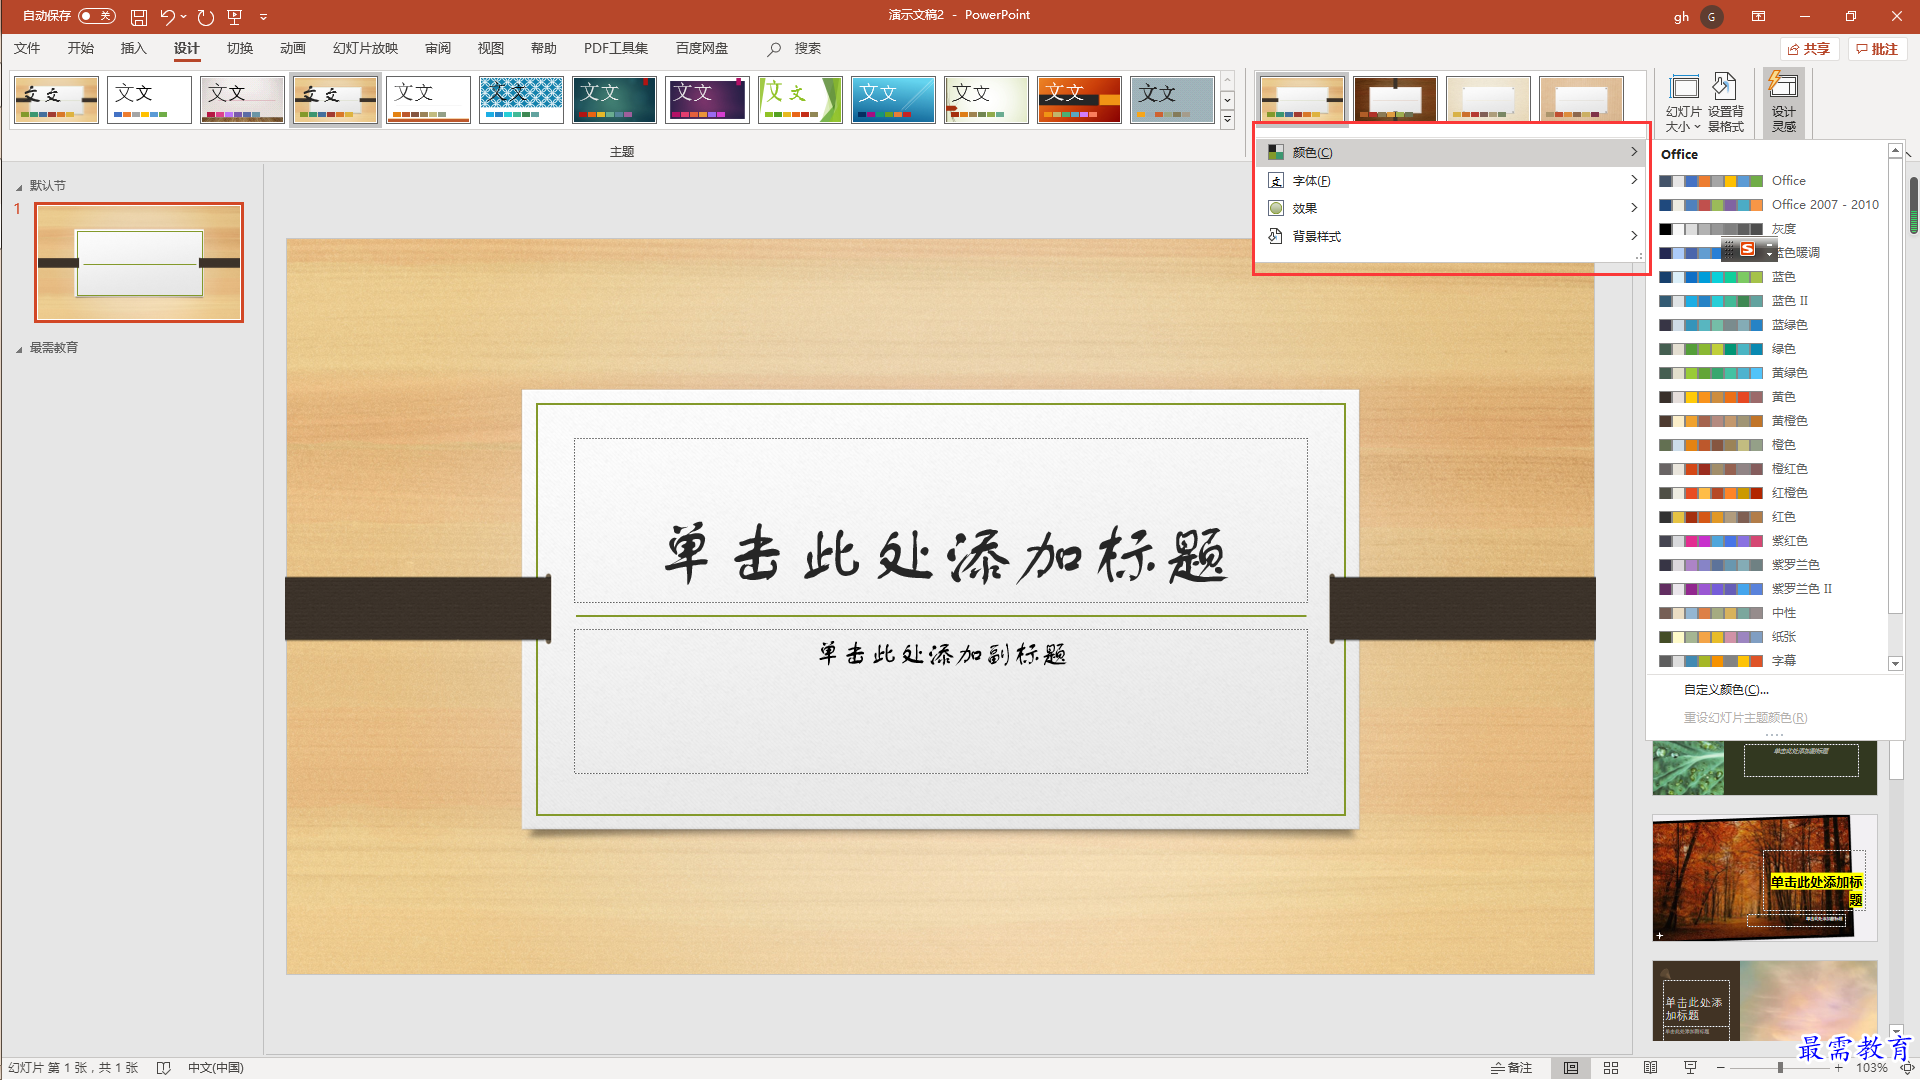Switch to the 插入 tab
The image size is (1920, 1080).
[x=133, y=48]
